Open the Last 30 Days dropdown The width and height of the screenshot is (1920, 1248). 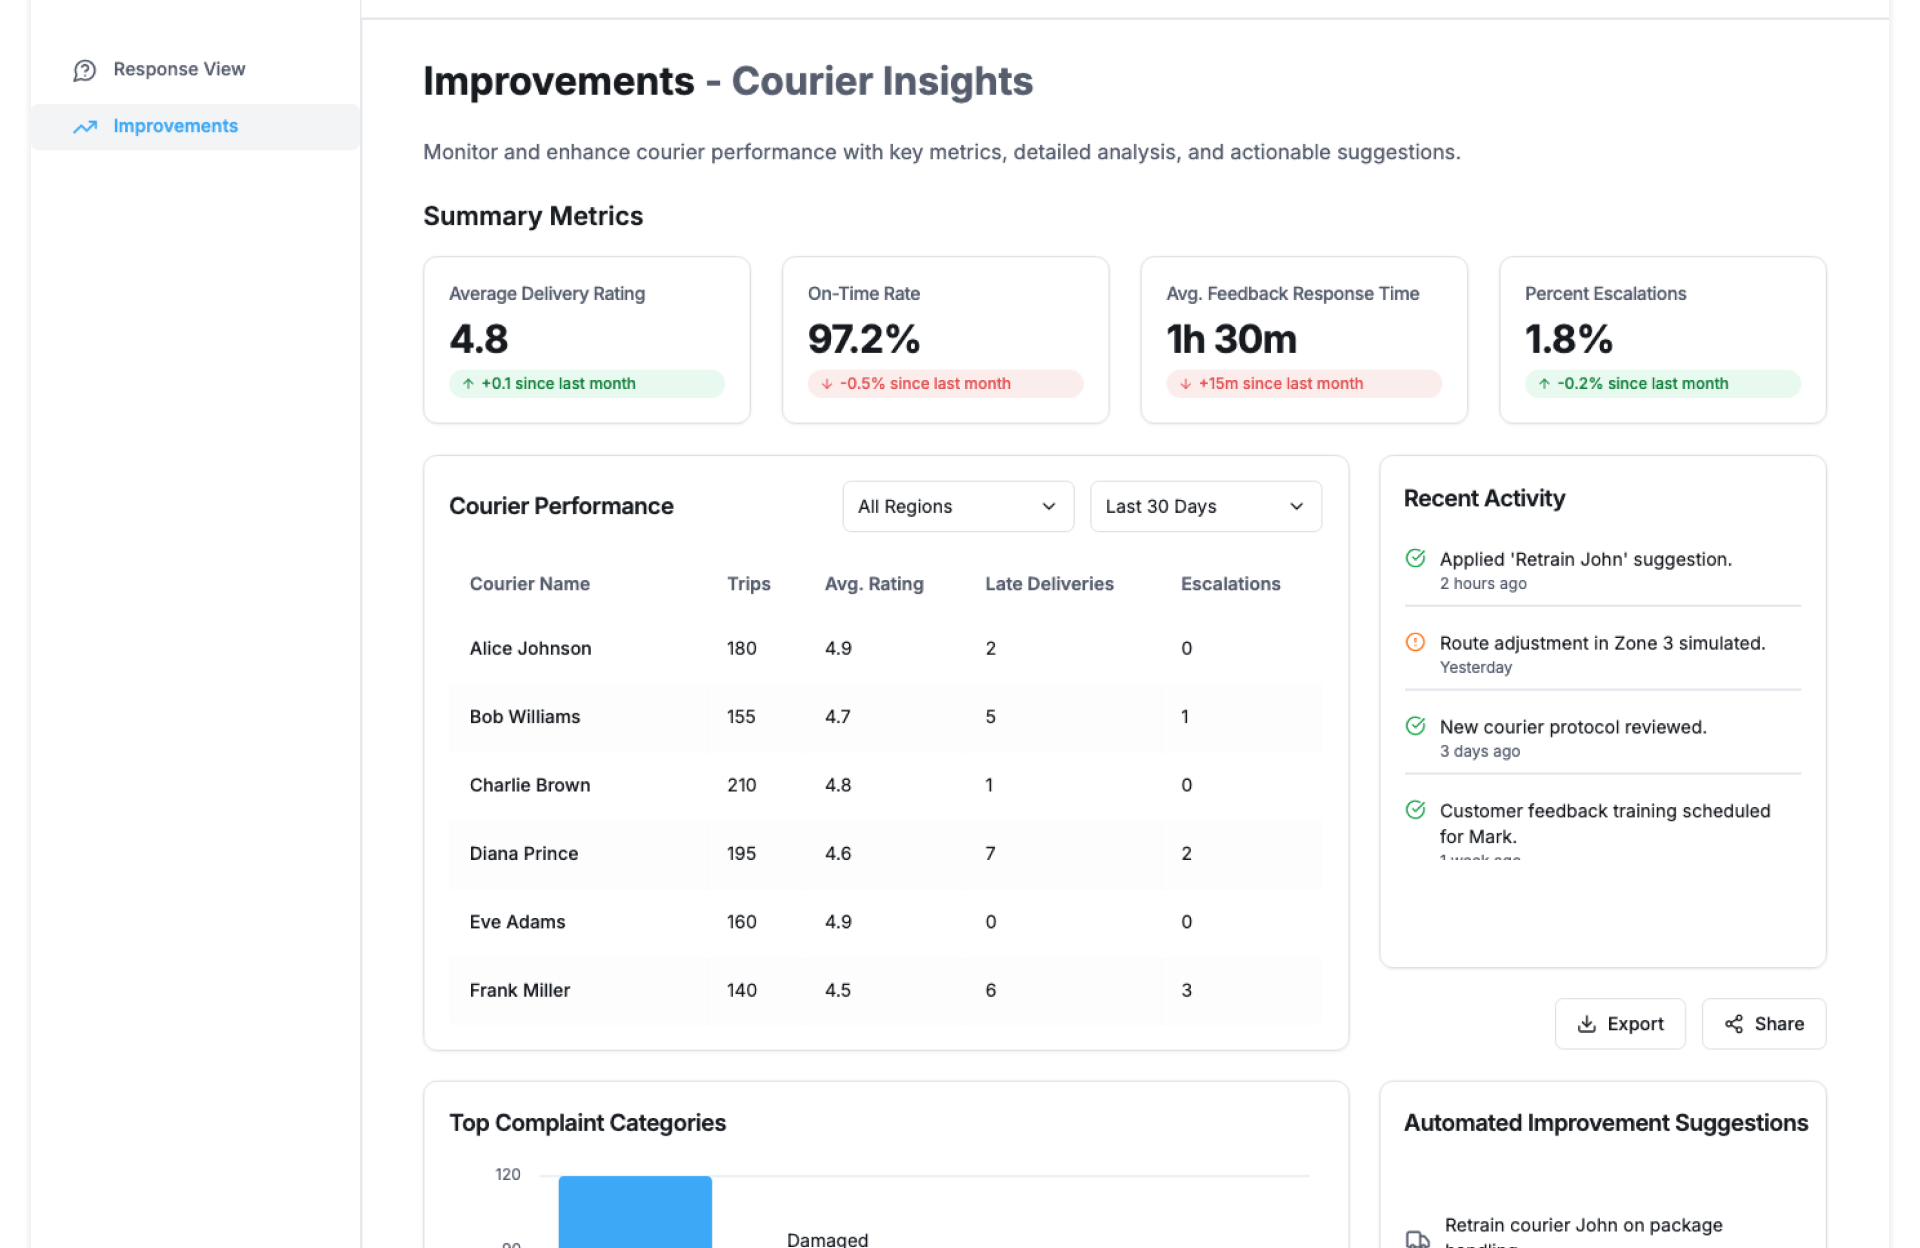point(1204,507)
